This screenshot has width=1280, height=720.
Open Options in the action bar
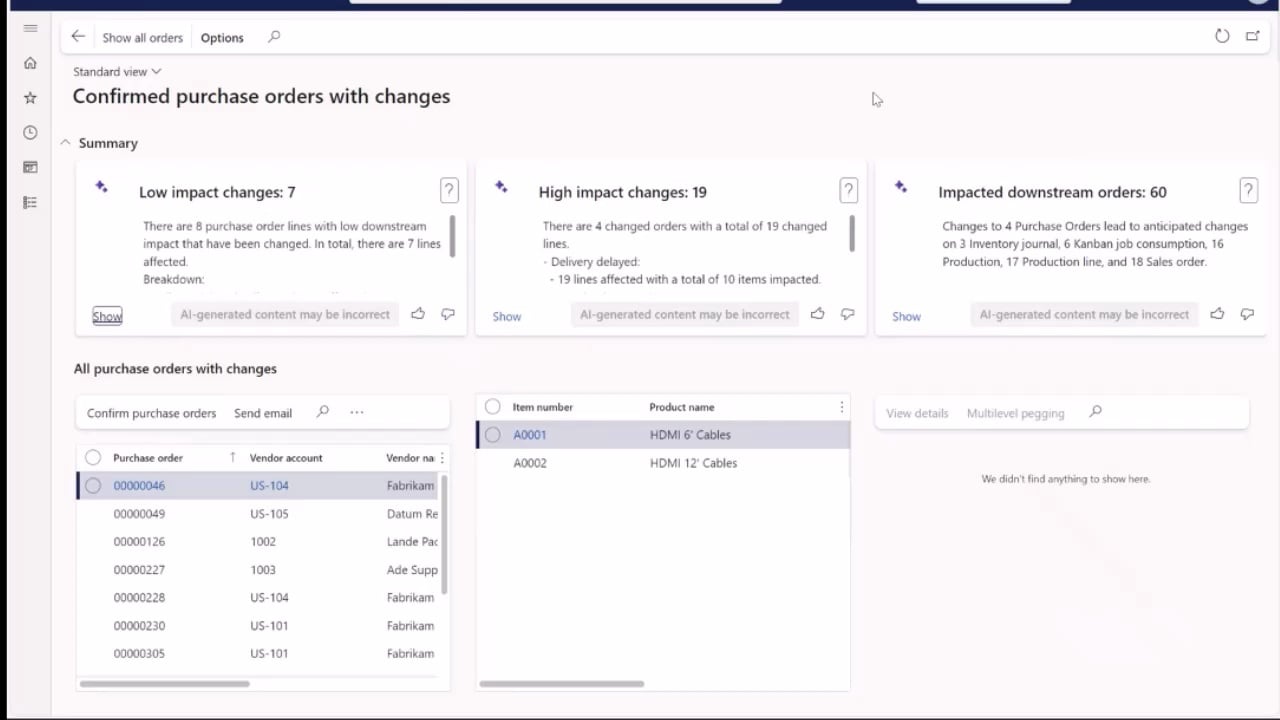tap(221, 37)
